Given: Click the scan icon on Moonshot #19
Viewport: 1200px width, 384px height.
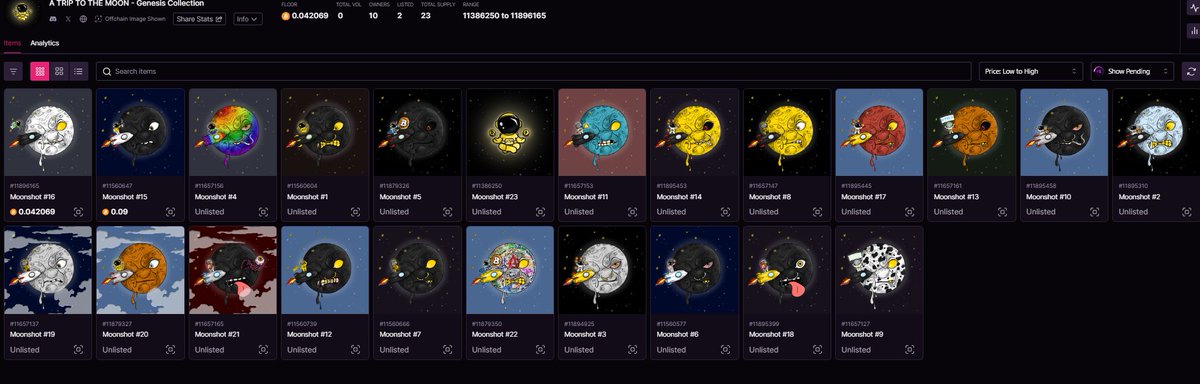Looking at the screenshot, I should click(79, 350).
